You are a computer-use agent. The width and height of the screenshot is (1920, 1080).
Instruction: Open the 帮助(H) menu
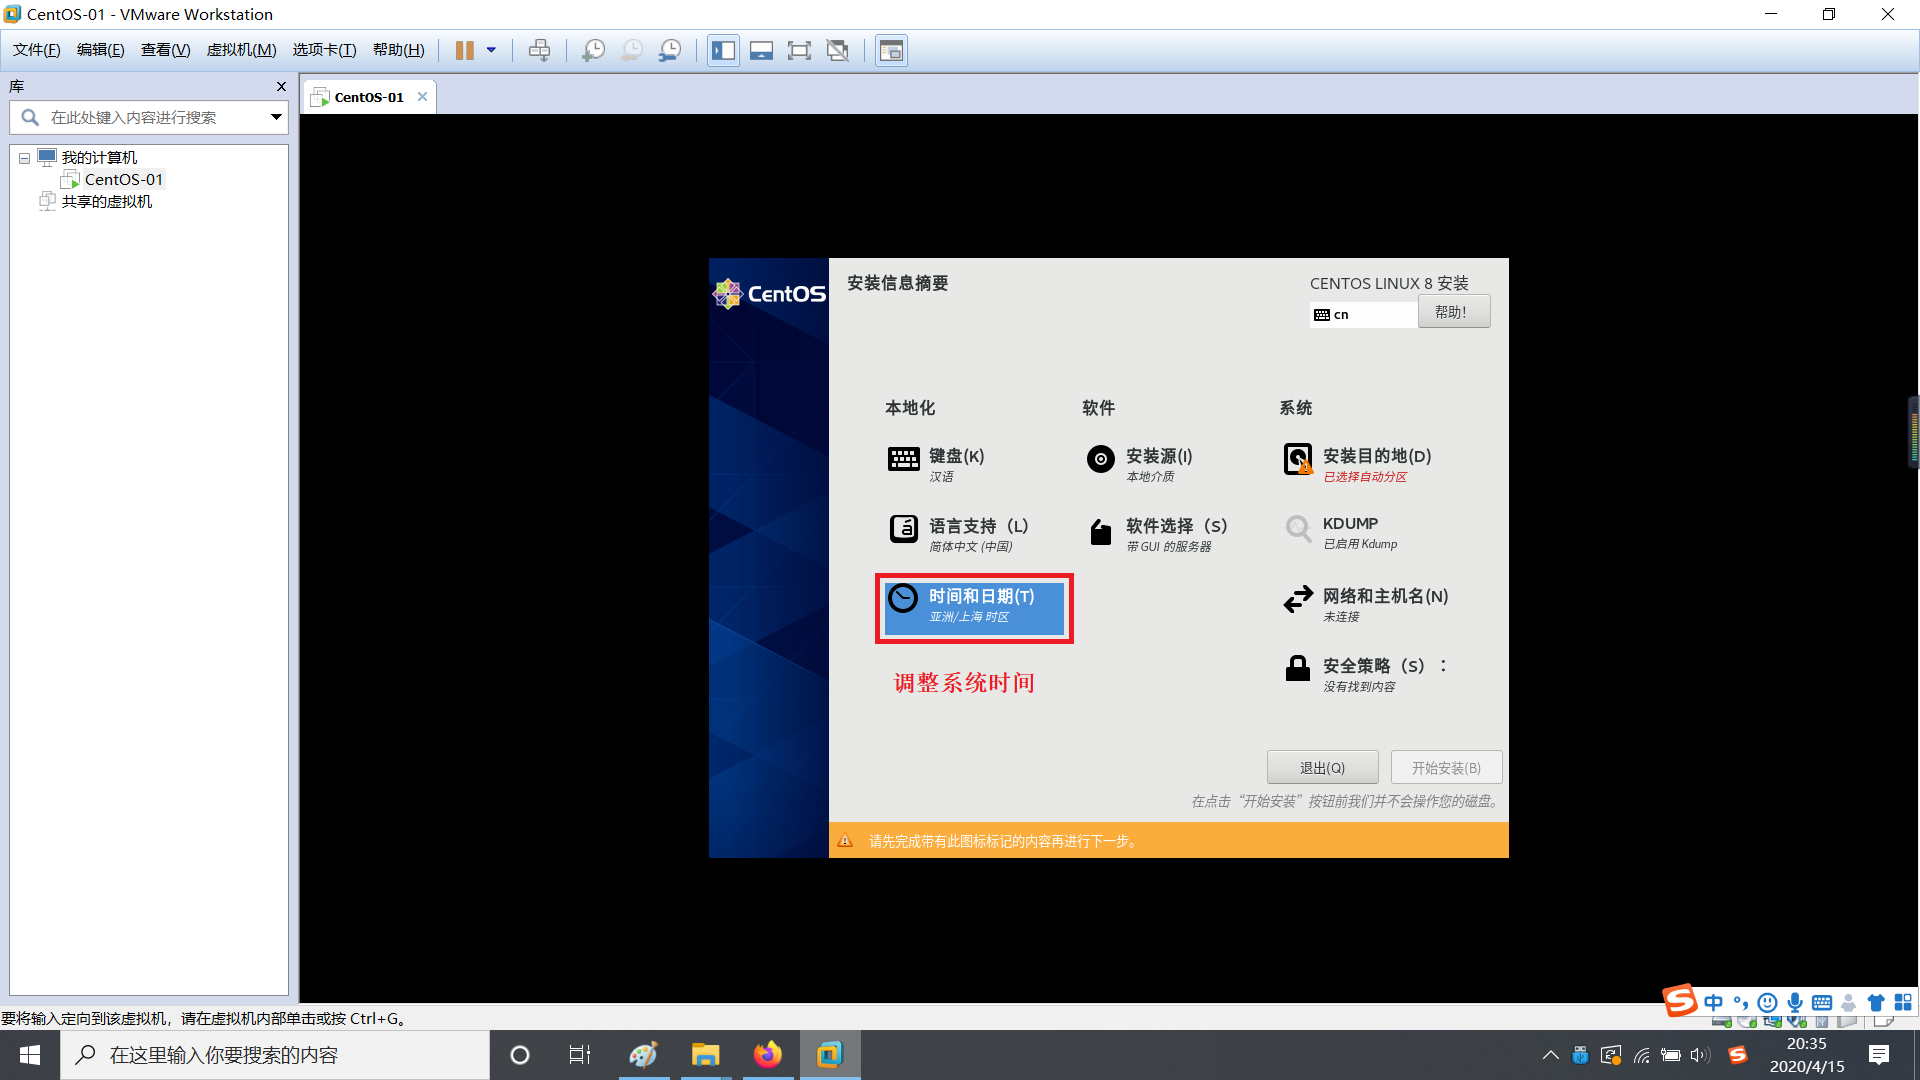click(398, 50)
